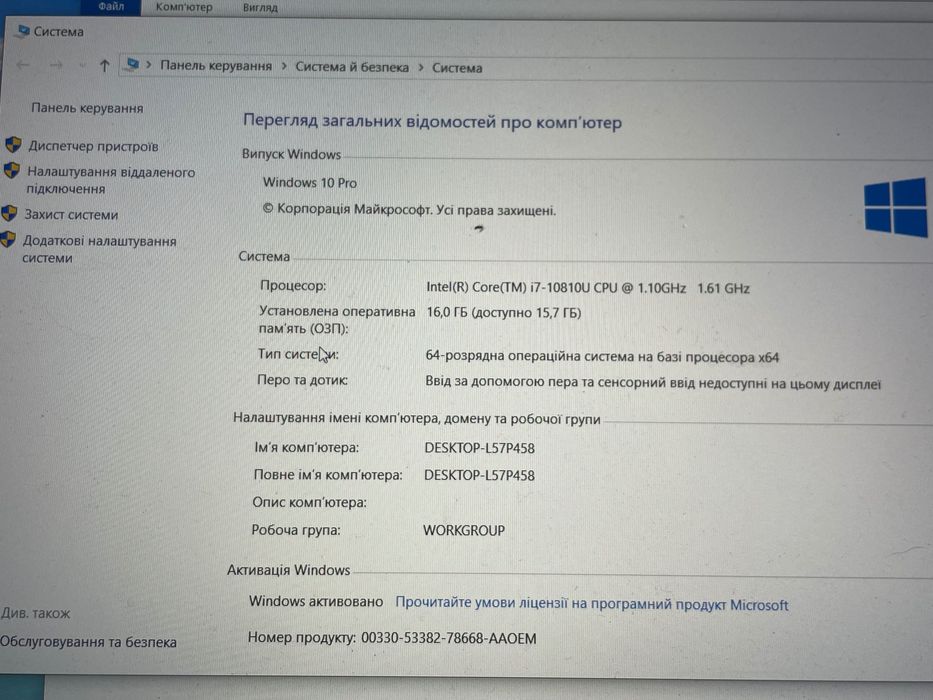
Task: Click the 16,0 ГБ memory value
Action: [504, 312]
